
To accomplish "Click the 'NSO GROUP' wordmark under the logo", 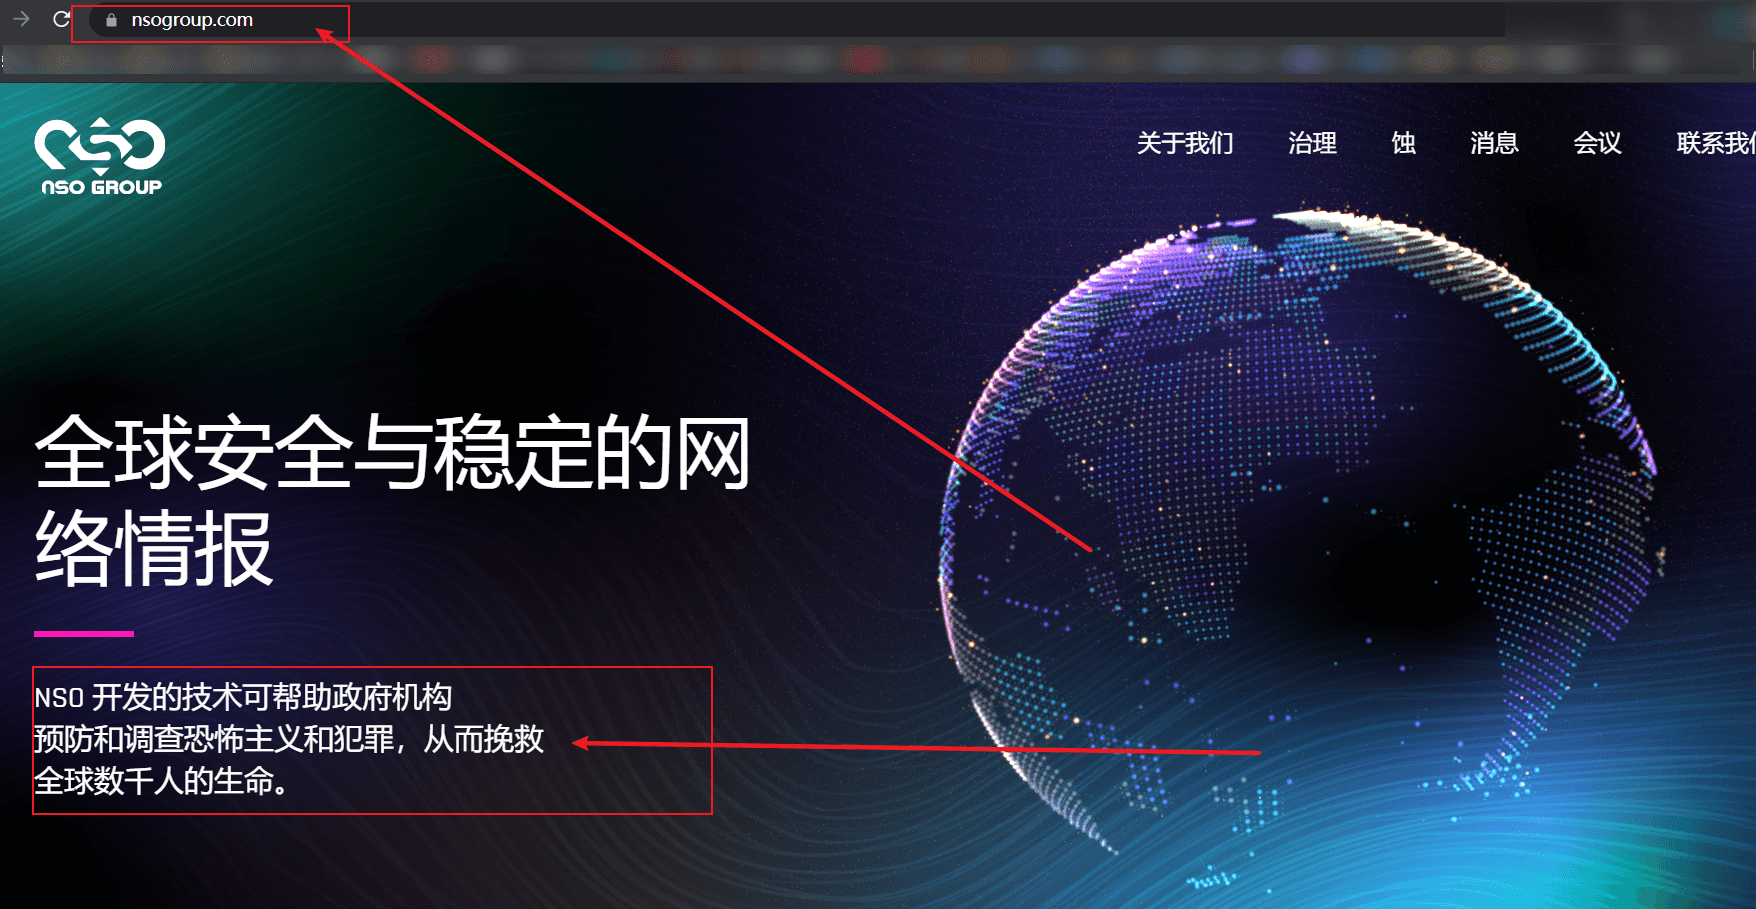I will click(x=101, y=187).
